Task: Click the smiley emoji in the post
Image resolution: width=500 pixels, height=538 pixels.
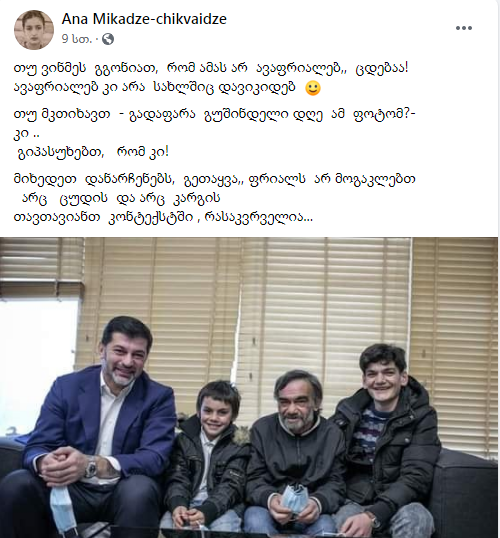Action: coord(313,88)
